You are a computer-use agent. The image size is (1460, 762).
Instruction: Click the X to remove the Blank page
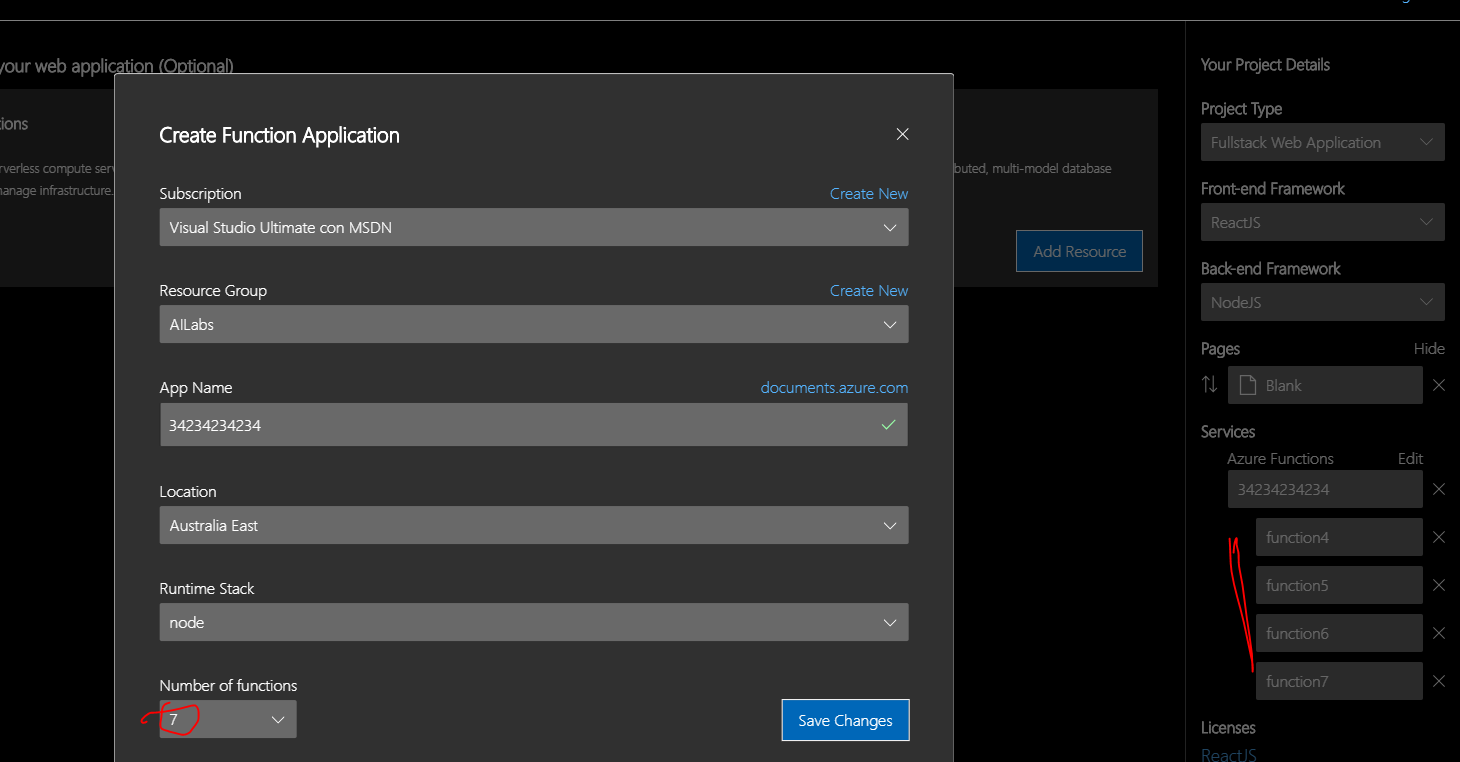pos(1439,385)
